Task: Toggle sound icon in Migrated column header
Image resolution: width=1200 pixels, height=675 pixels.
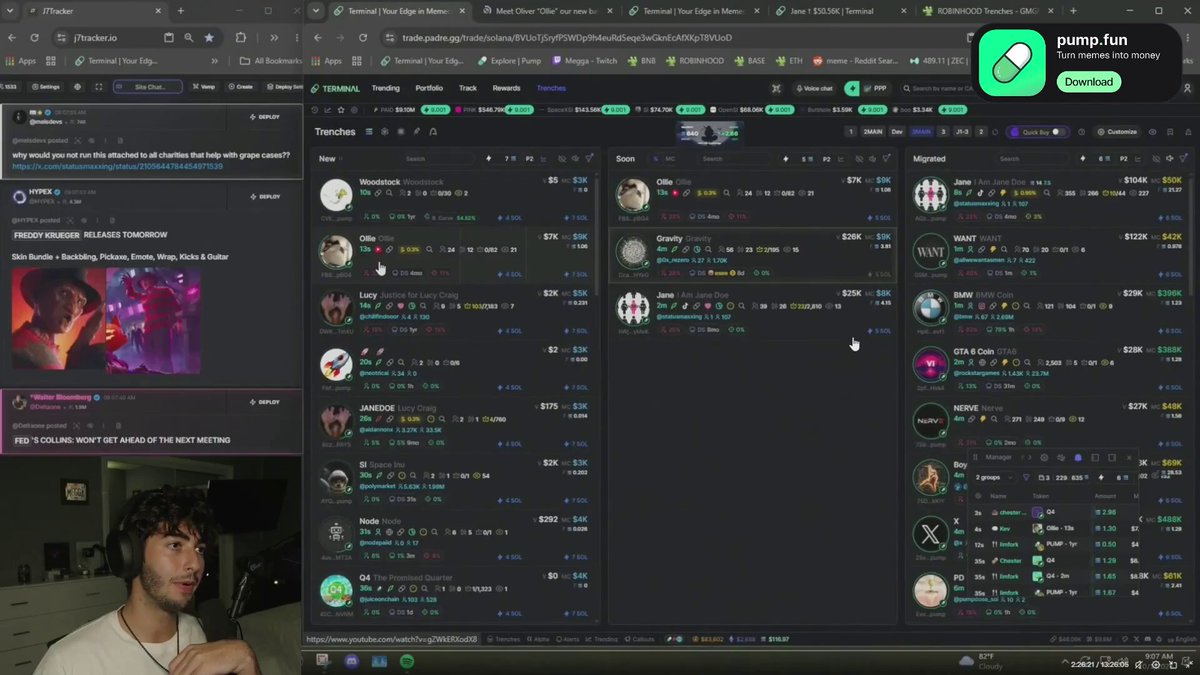Action: tap(1171, 159)
